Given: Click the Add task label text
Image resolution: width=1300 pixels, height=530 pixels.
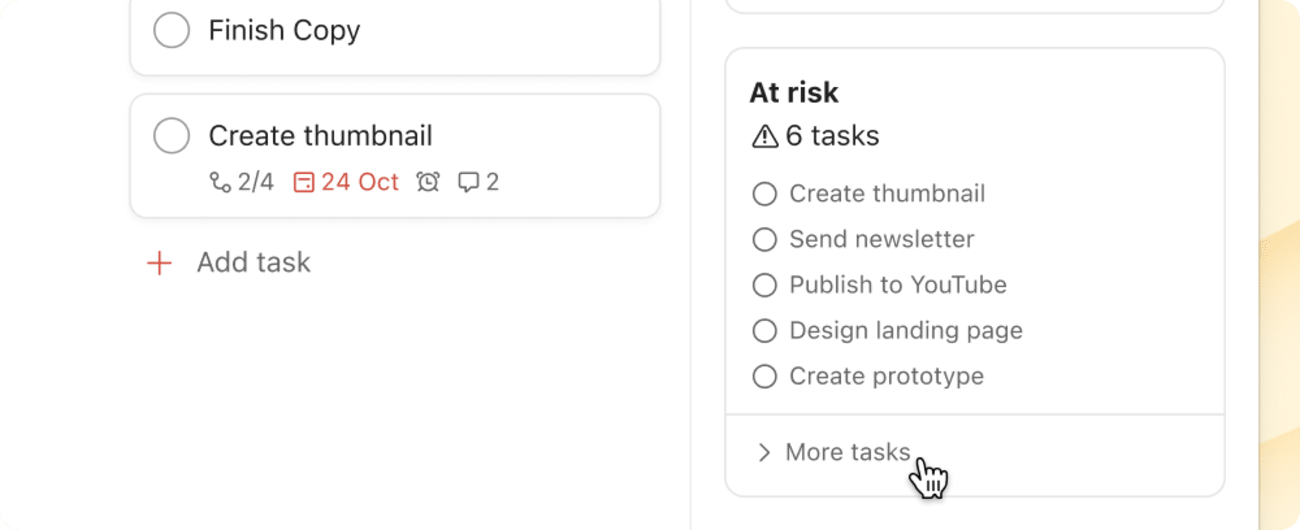Looking at the screenshot, I should tap(253, 263).
